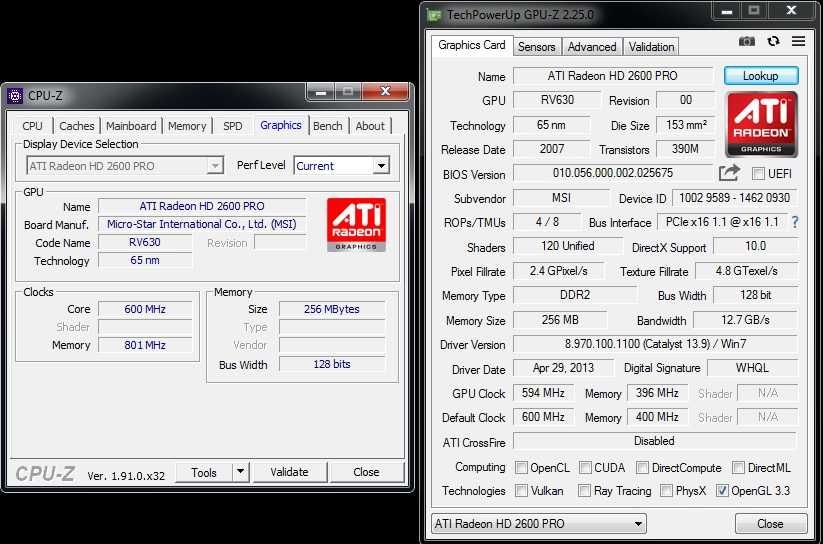Open the Tools dropdown arrow in CPU-Z
Image resolution: width=823 pixels, height=544 pixels.
[x=240, y=472]
